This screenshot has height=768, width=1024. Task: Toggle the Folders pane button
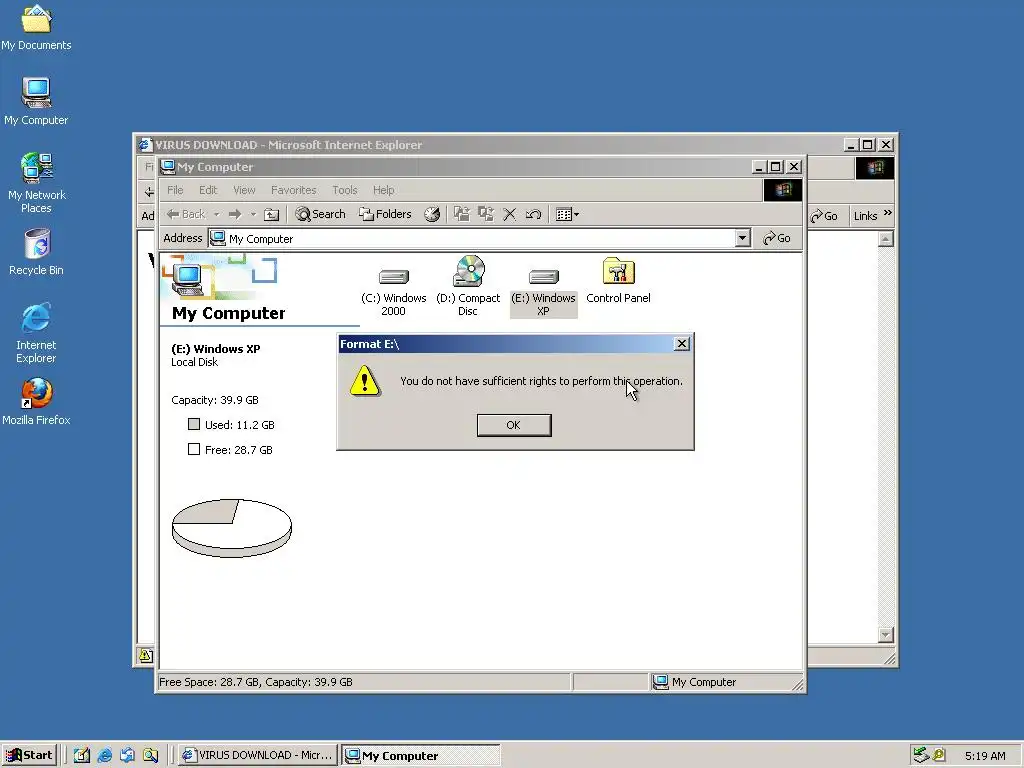[385, 214]
